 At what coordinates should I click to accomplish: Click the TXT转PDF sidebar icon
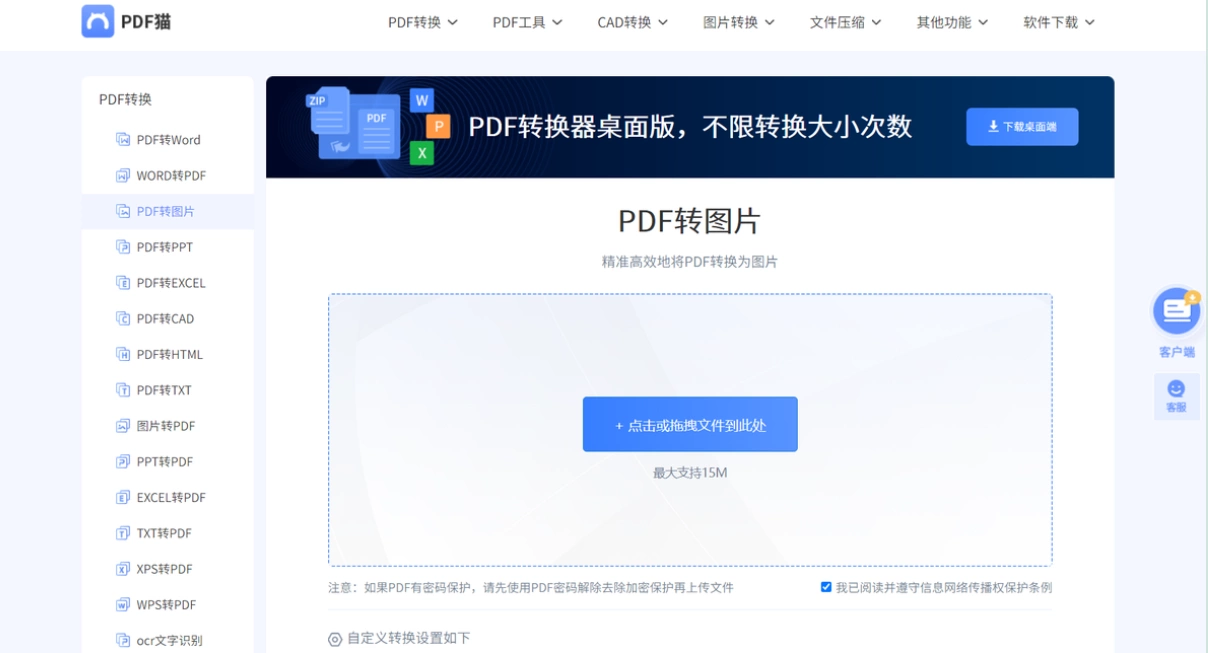[x=123, y=533]
